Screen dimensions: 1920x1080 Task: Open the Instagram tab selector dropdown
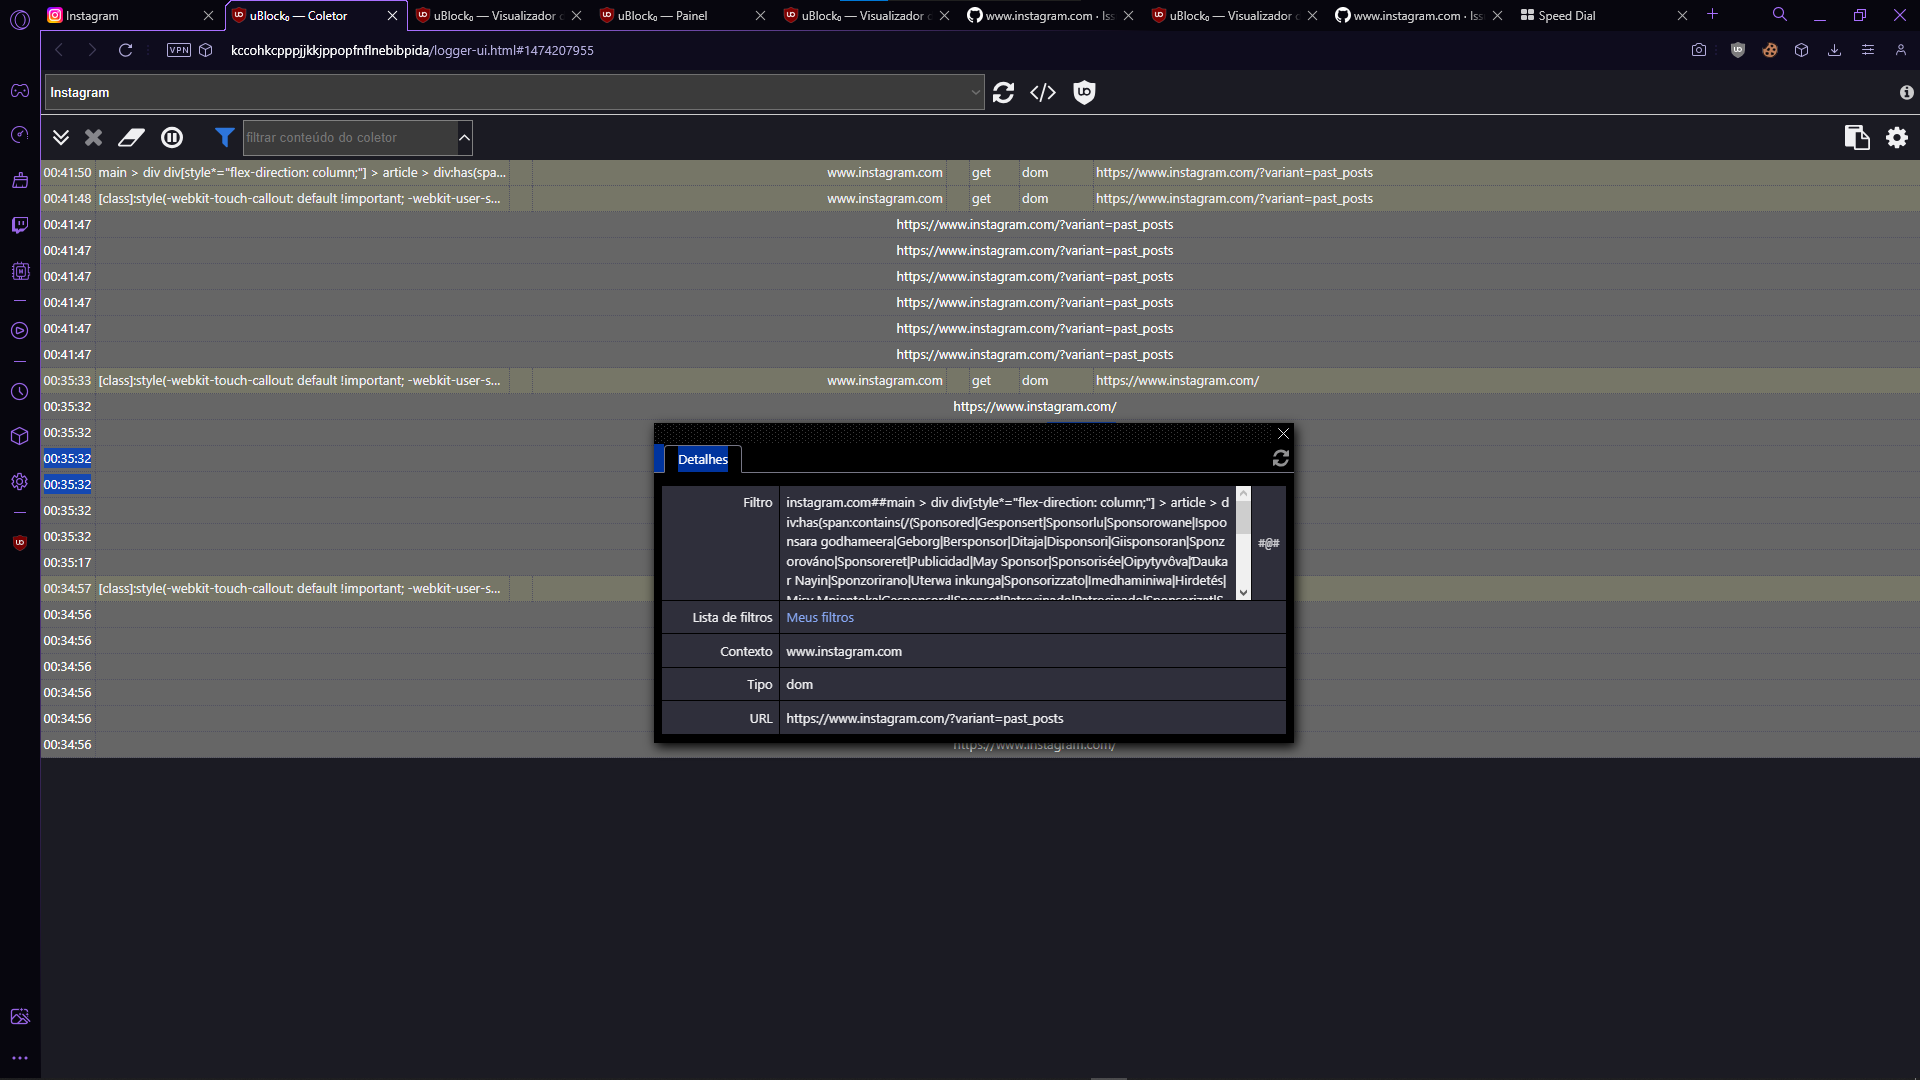coord(977,92)
